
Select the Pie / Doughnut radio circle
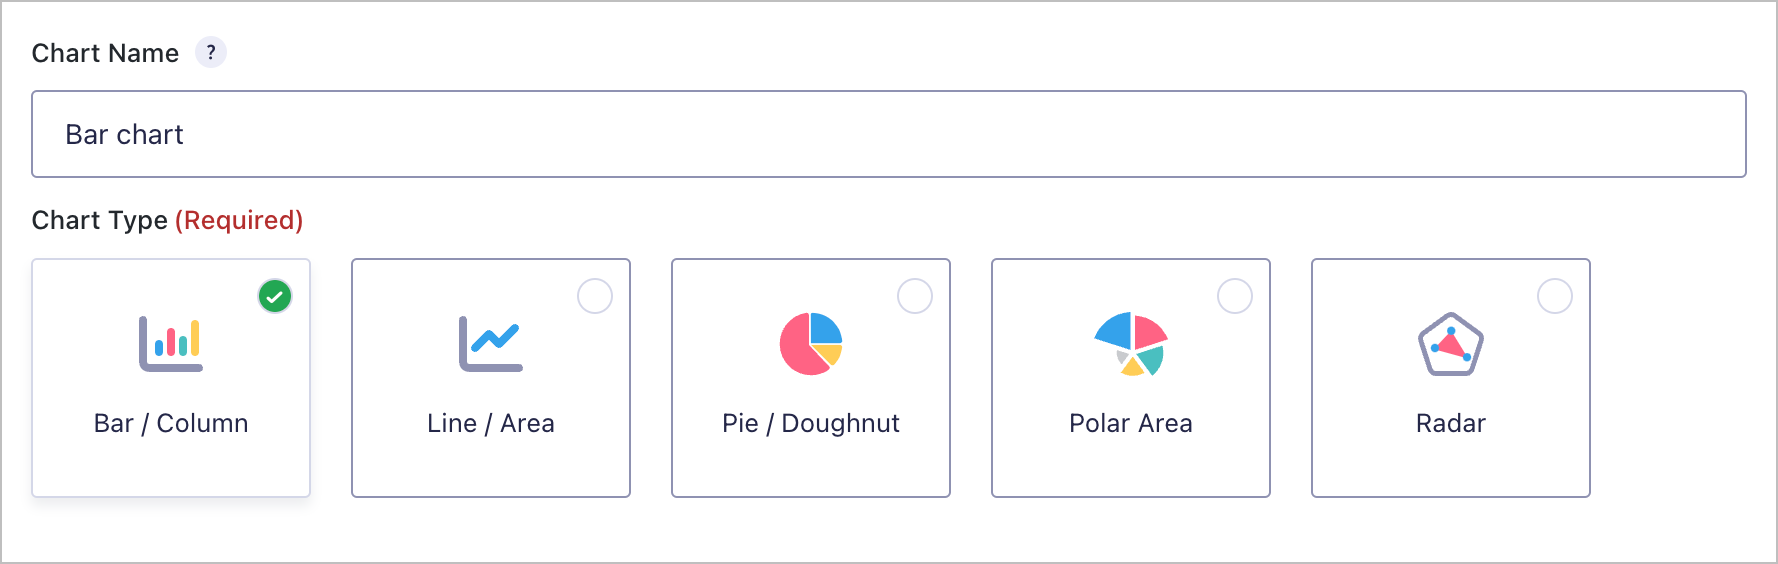coord(915,296)
